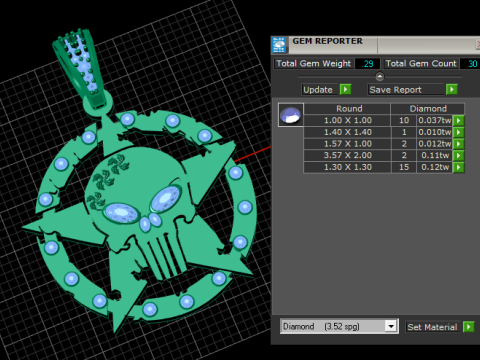Image resolution: width=480 pixels, height=360 pixels.
Task: Click green arrow on 3.57 X 2.00 row
Action: (x=459, y=155)
